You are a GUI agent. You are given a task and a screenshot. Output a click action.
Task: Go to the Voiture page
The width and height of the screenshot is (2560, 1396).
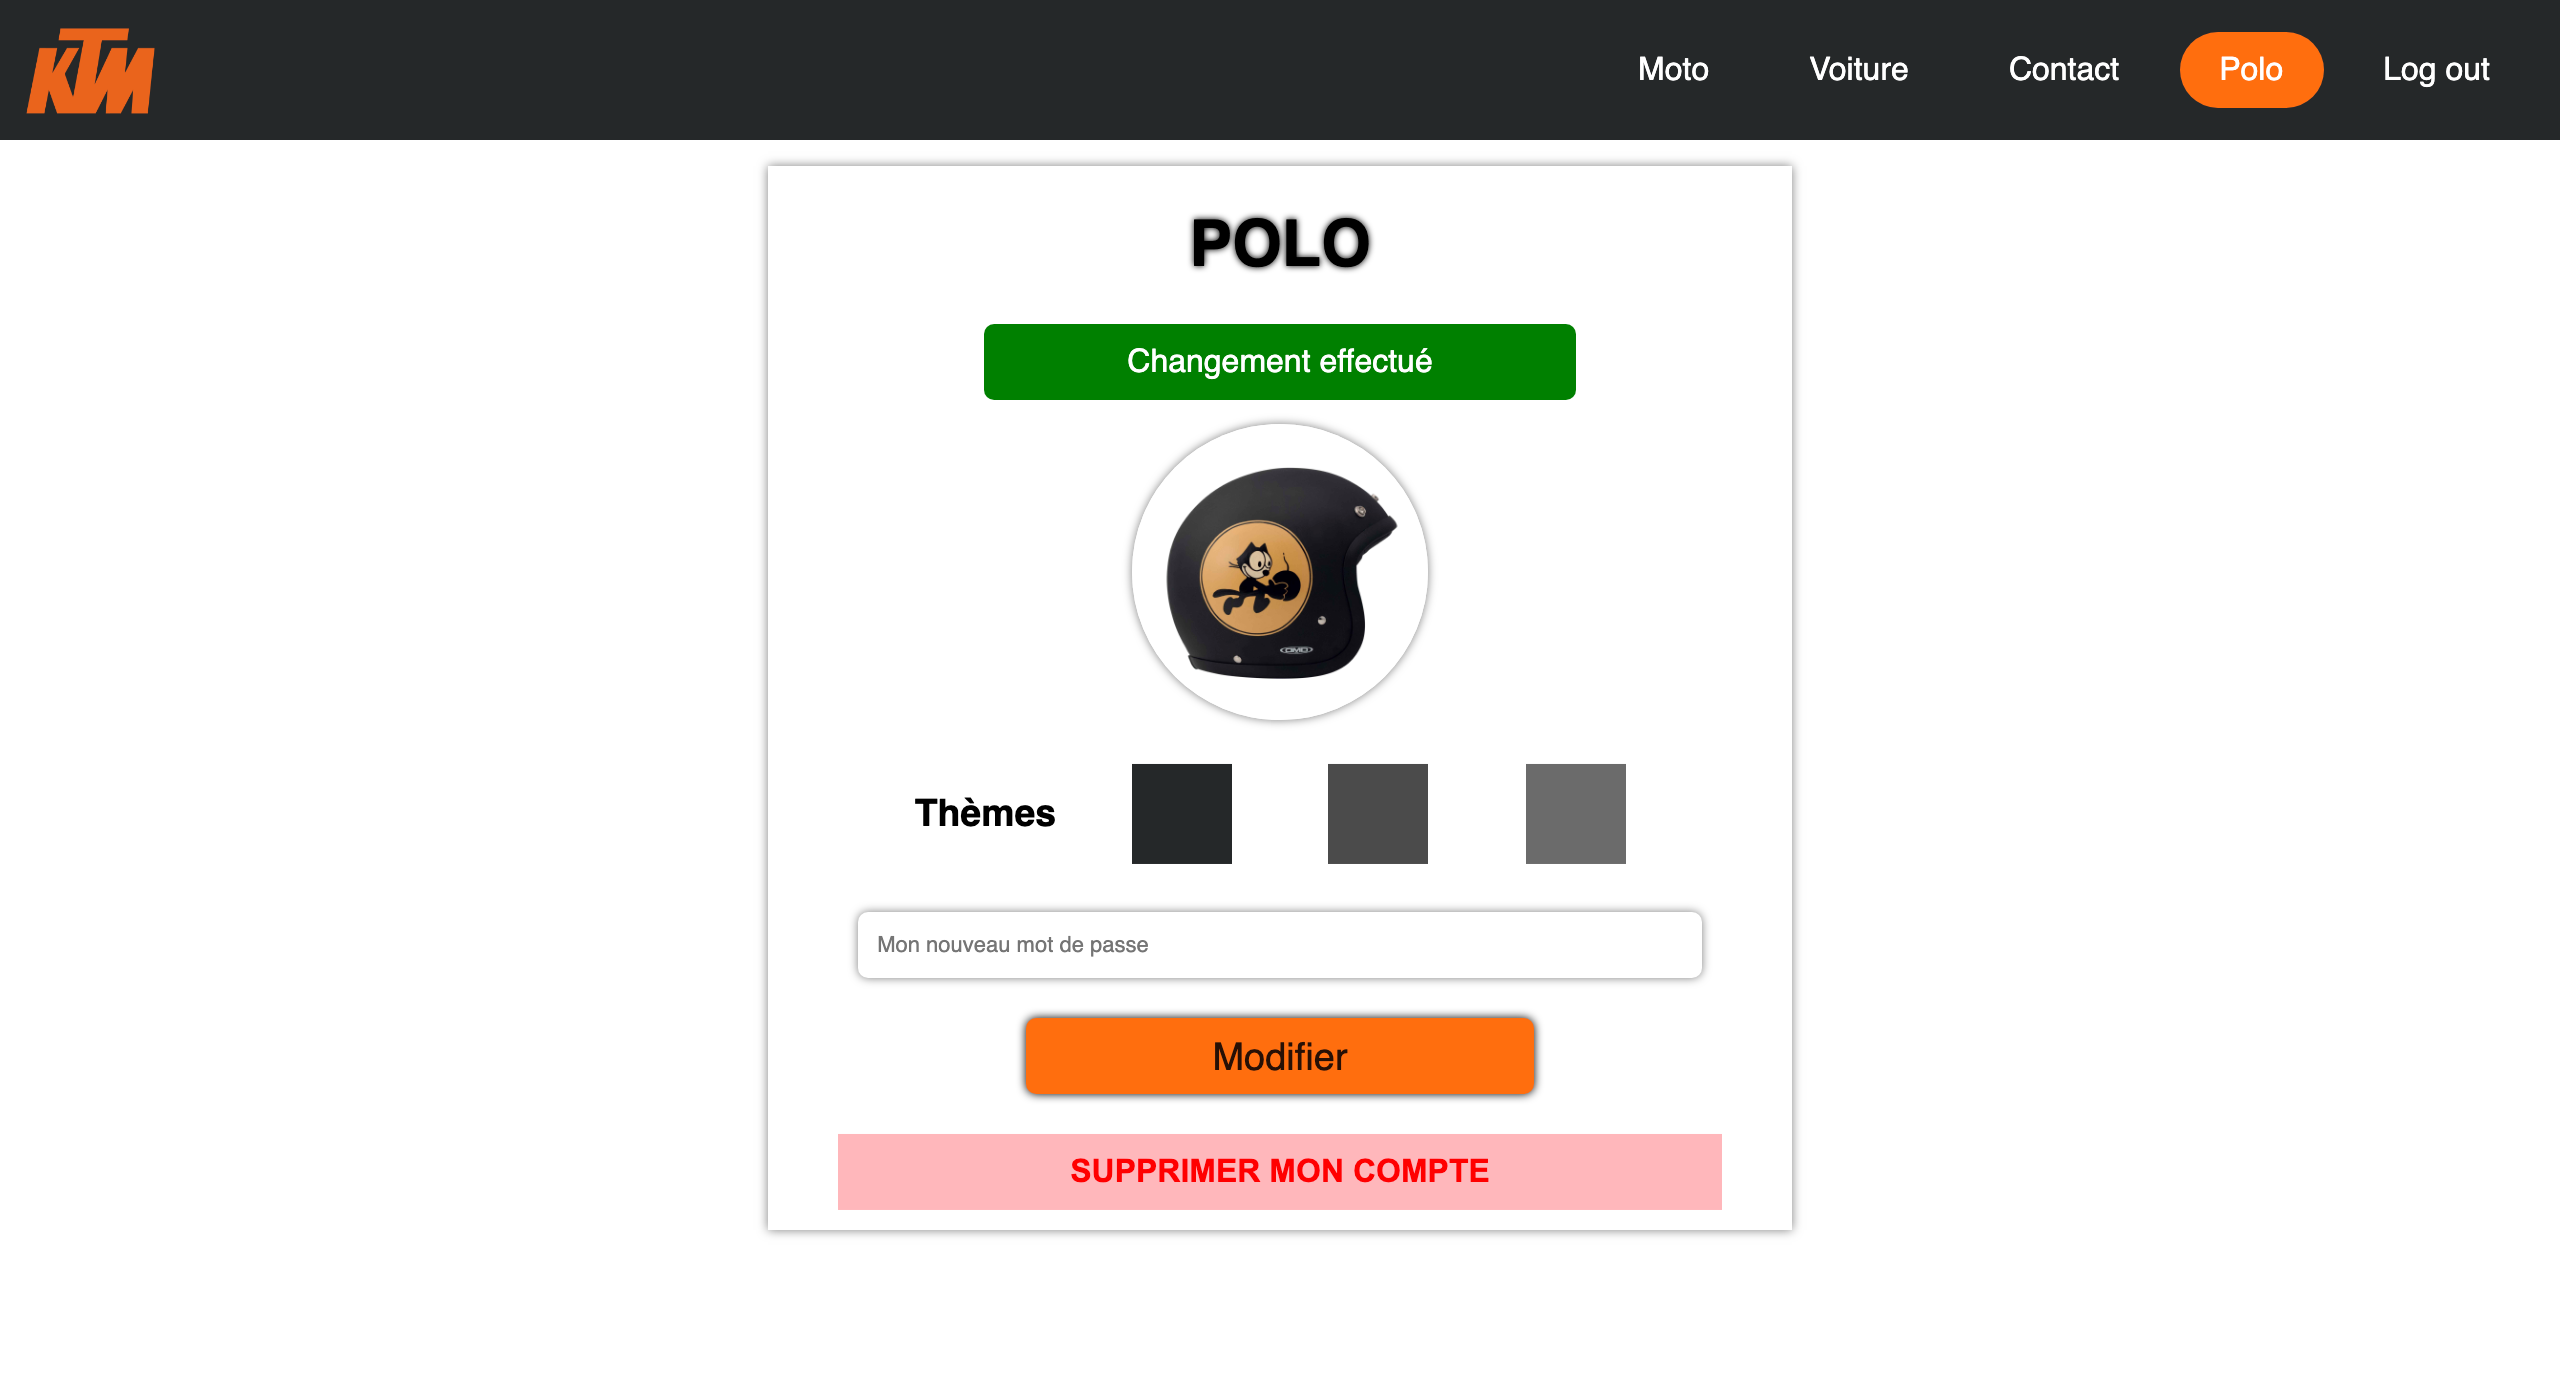coord(1858,69)
